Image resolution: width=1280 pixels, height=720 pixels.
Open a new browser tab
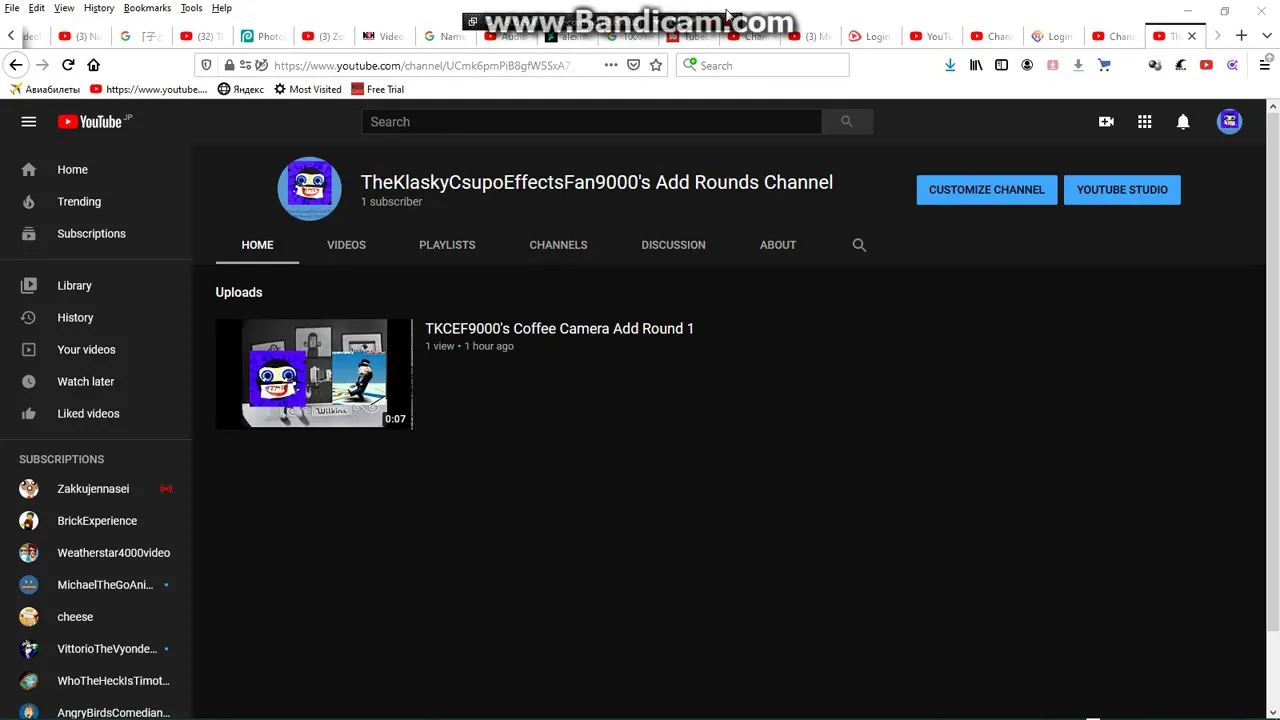pos(1241,36)
